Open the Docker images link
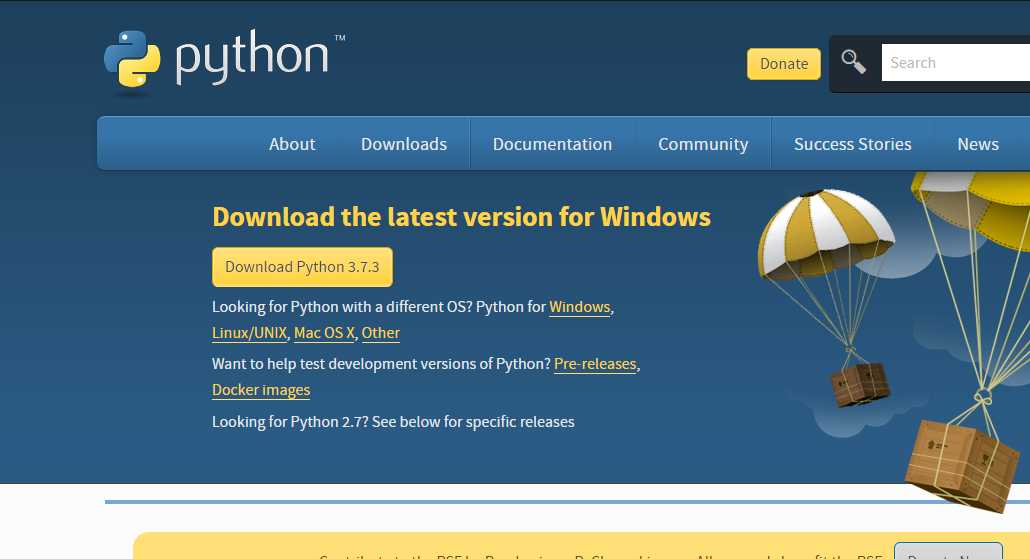 click(261, 390)
